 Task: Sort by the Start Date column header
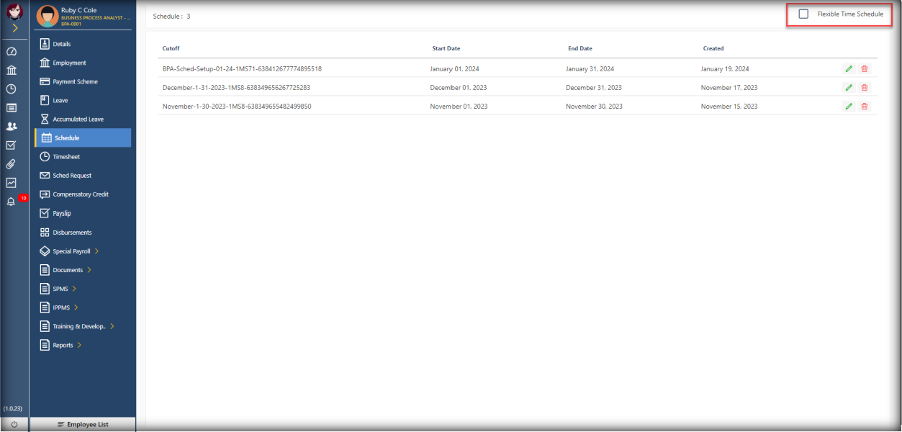click(x=445, y=48)
